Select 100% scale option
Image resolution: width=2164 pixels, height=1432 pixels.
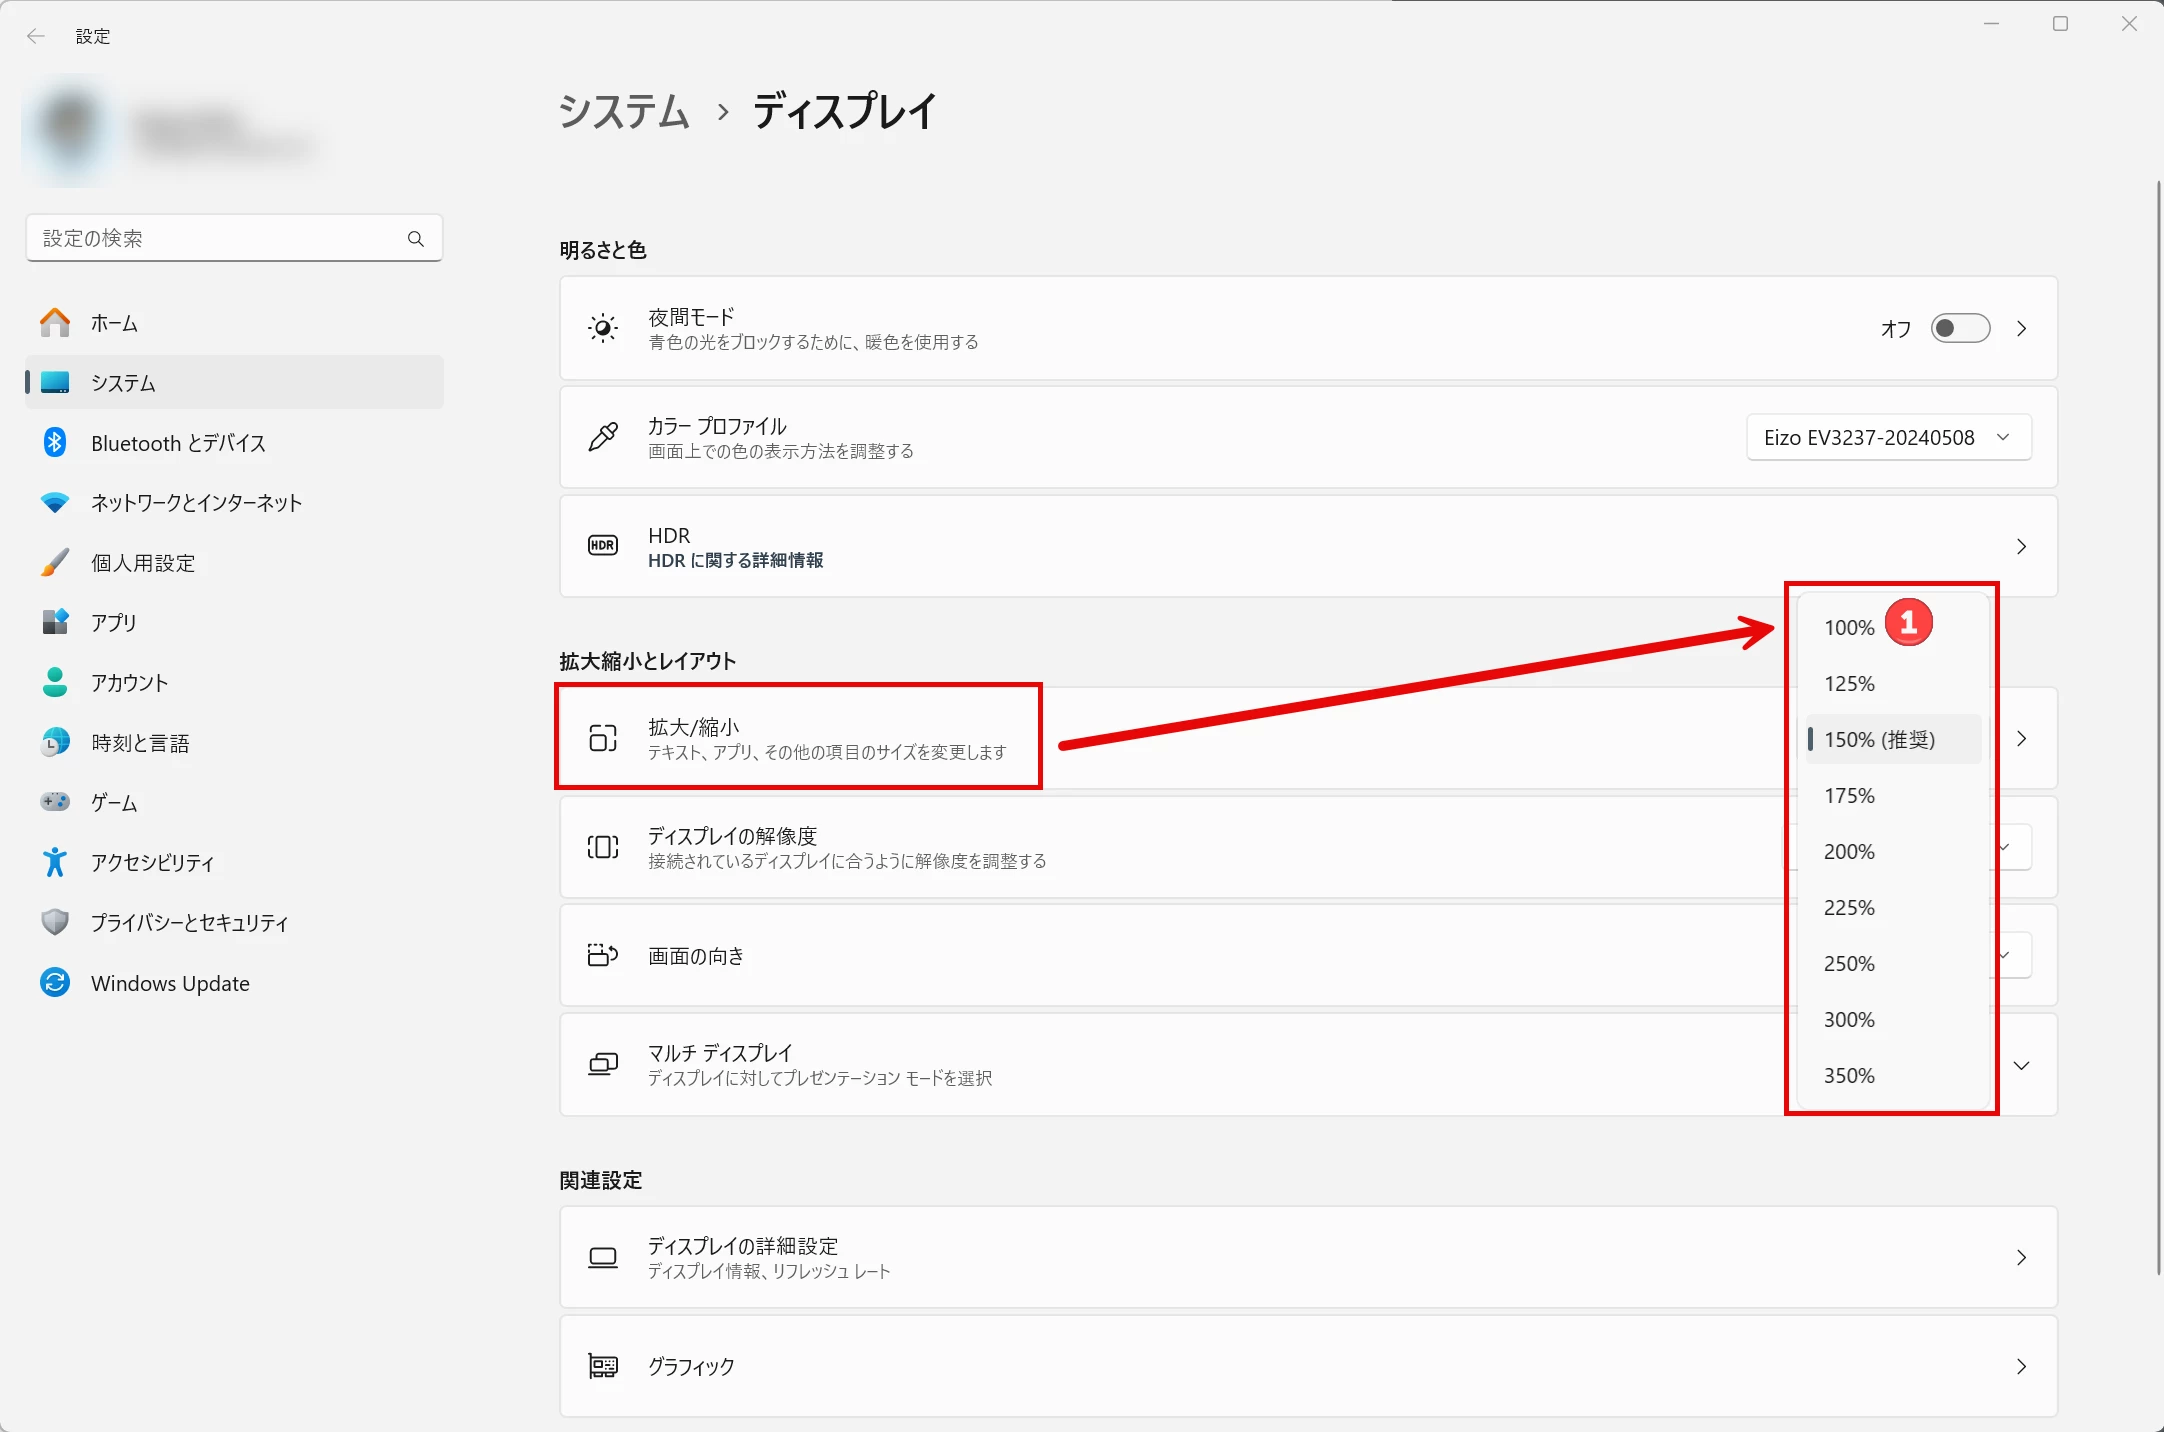coord(1849,628)
